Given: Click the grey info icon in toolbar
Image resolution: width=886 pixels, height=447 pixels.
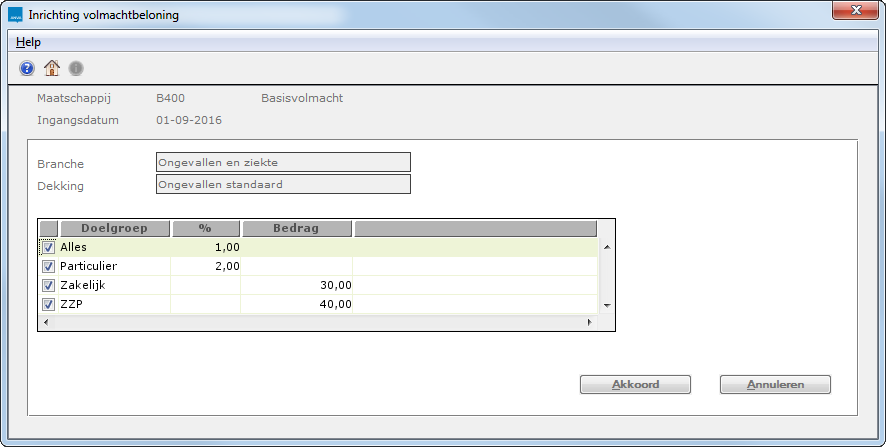Looking at the screenshot, I should click(76, 68).
